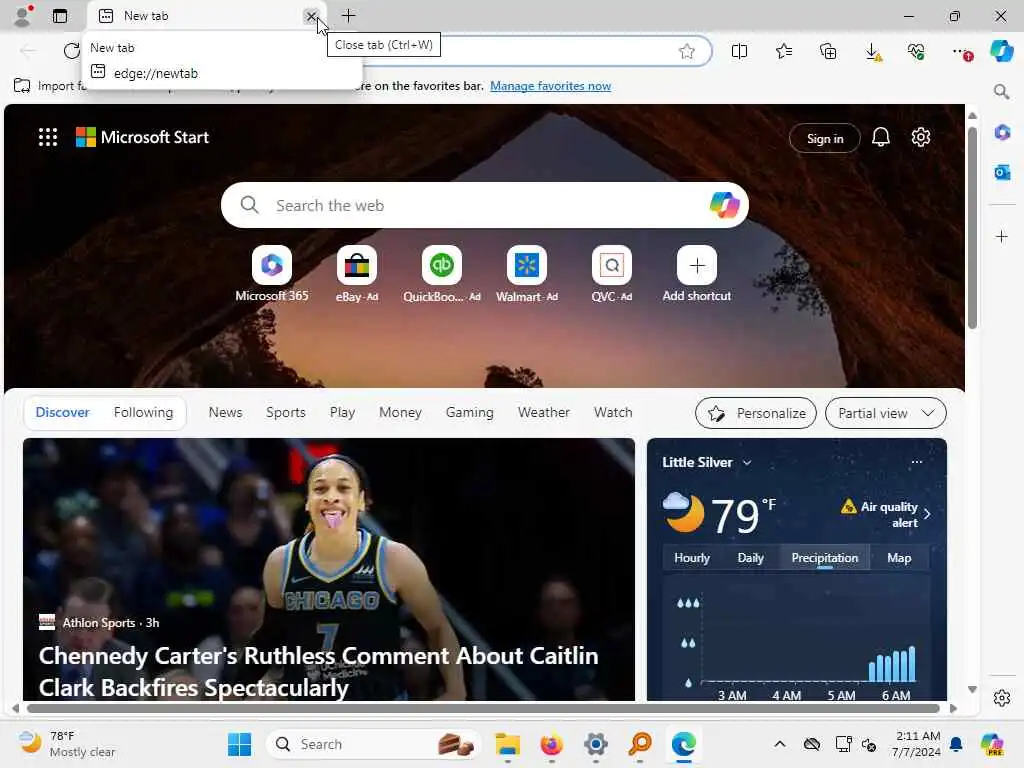Open page settings gear icon

pyautogui.click(x=921, y=137)
